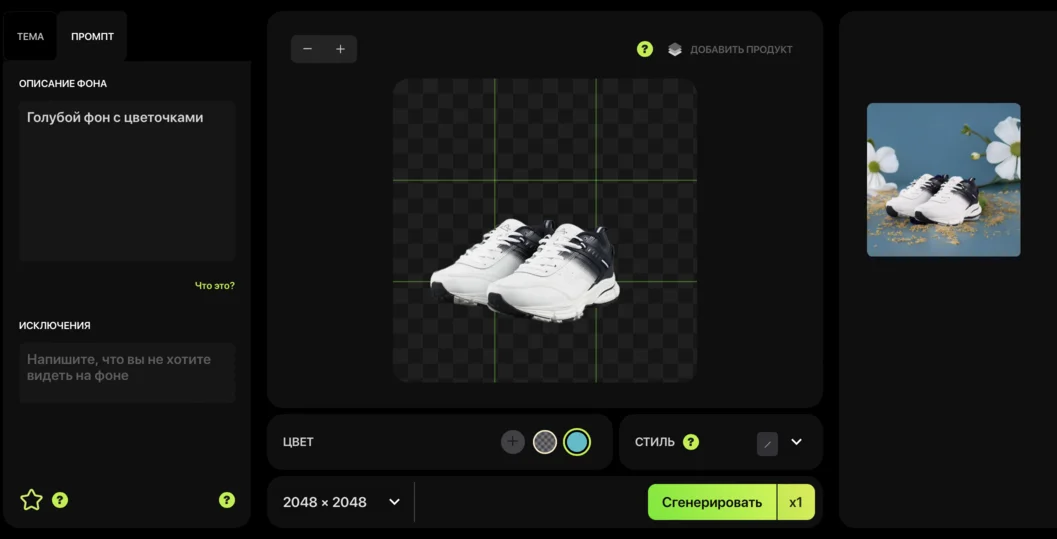Click the zoom out minus icon
The width and height of the screenshot is (1057, 539).
tap(307, 49)
